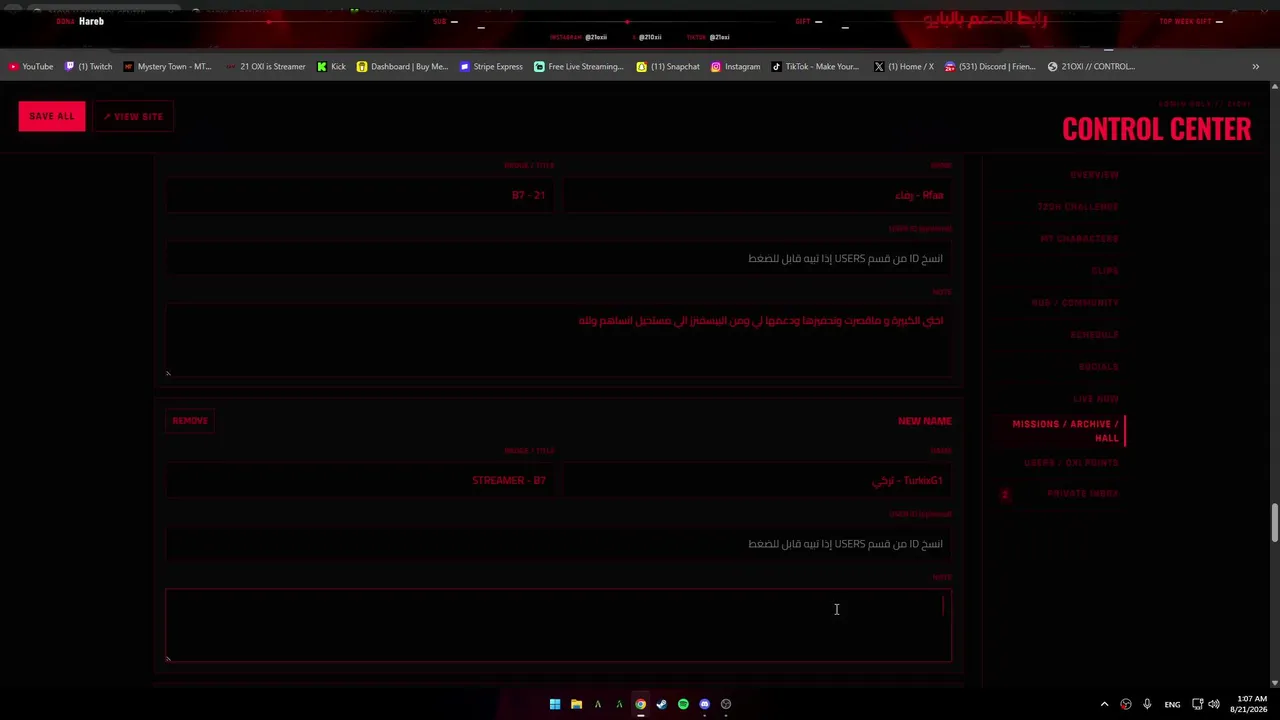The height and width of the screenshot is (720, 1280).
Task: Click the REMOVE button on TurkoG1 entry
Action: (190, 421)
